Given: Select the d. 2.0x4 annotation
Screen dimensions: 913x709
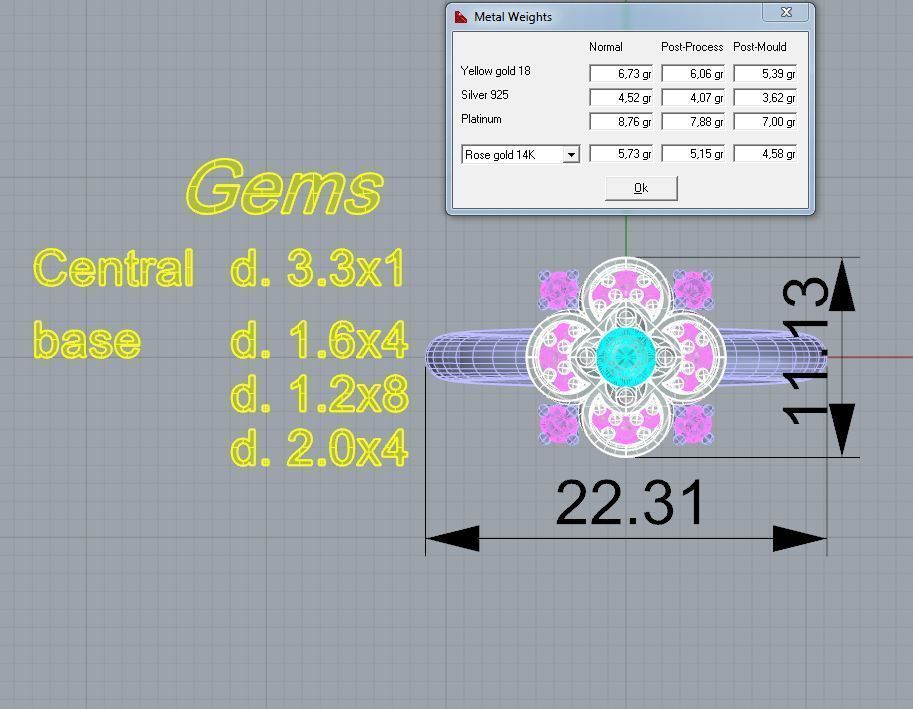Looking at the screenshot, I should [319, 447].
